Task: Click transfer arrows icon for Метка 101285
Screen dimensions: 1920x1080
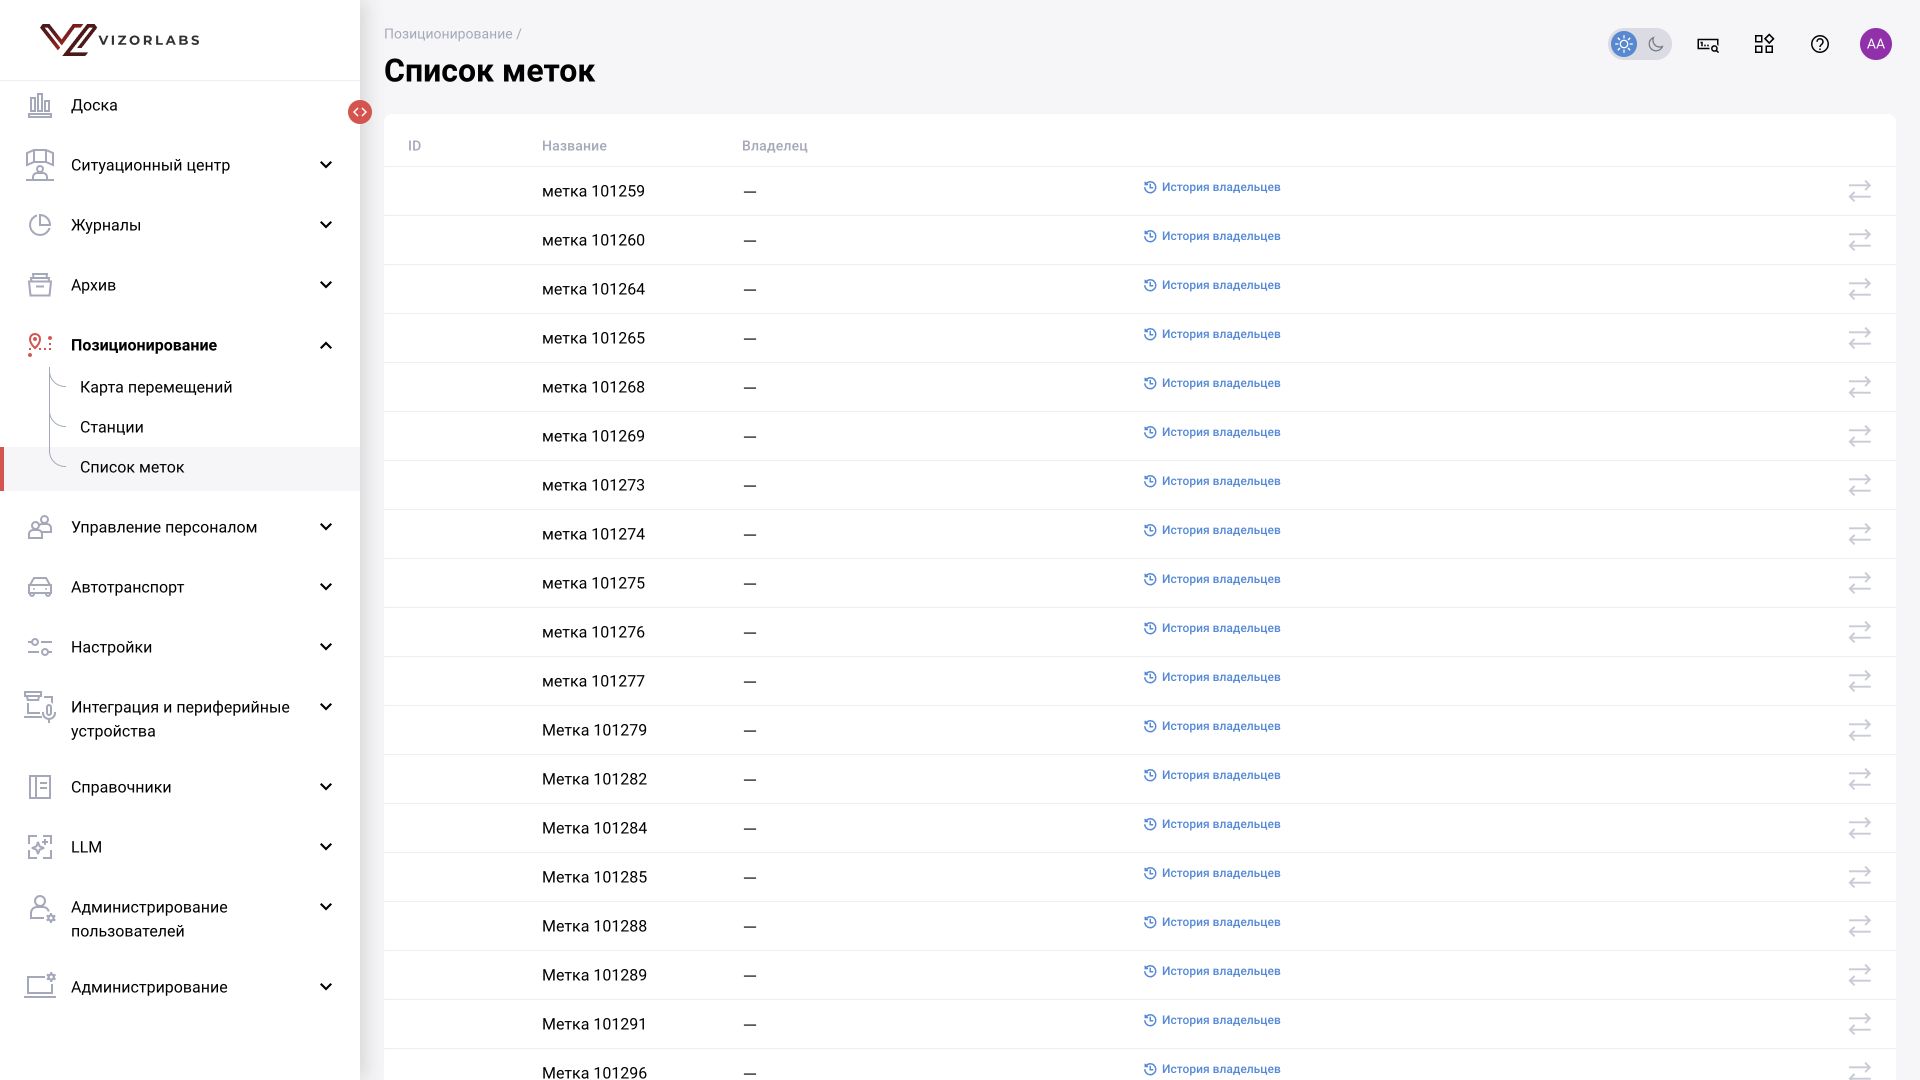Action: point(1860,877)
